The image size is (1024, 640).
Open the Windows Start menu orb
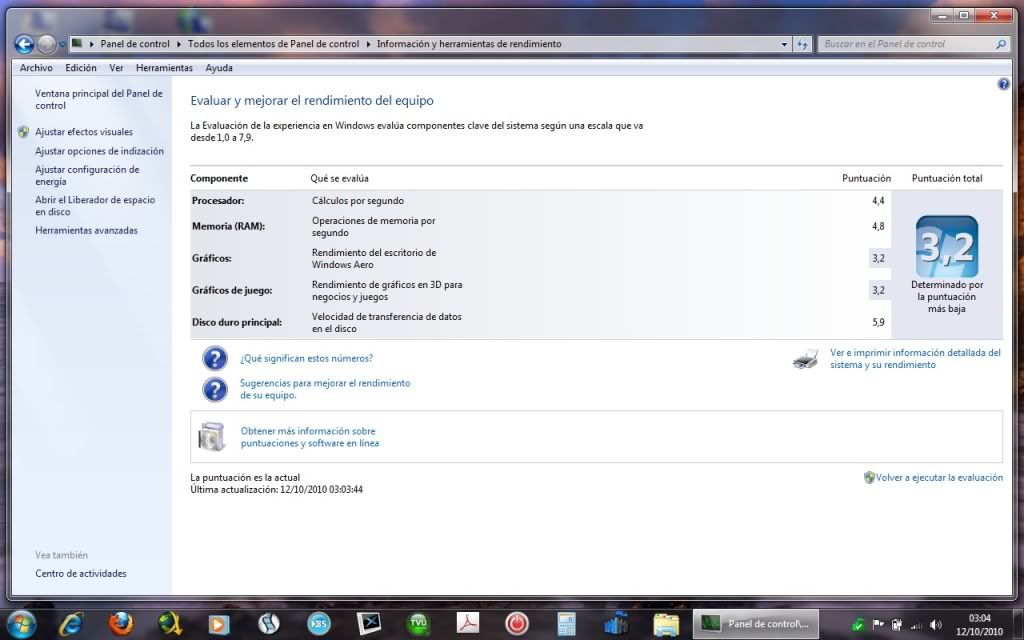pyautogui.click(x=20, y=624)
